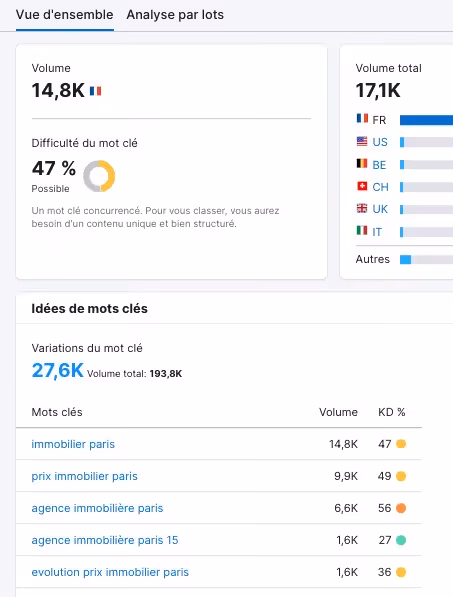Switch to the Vue d'ensemble tab
The width and height of the screenshot is (453, 597).
click(x=65, y=15)
